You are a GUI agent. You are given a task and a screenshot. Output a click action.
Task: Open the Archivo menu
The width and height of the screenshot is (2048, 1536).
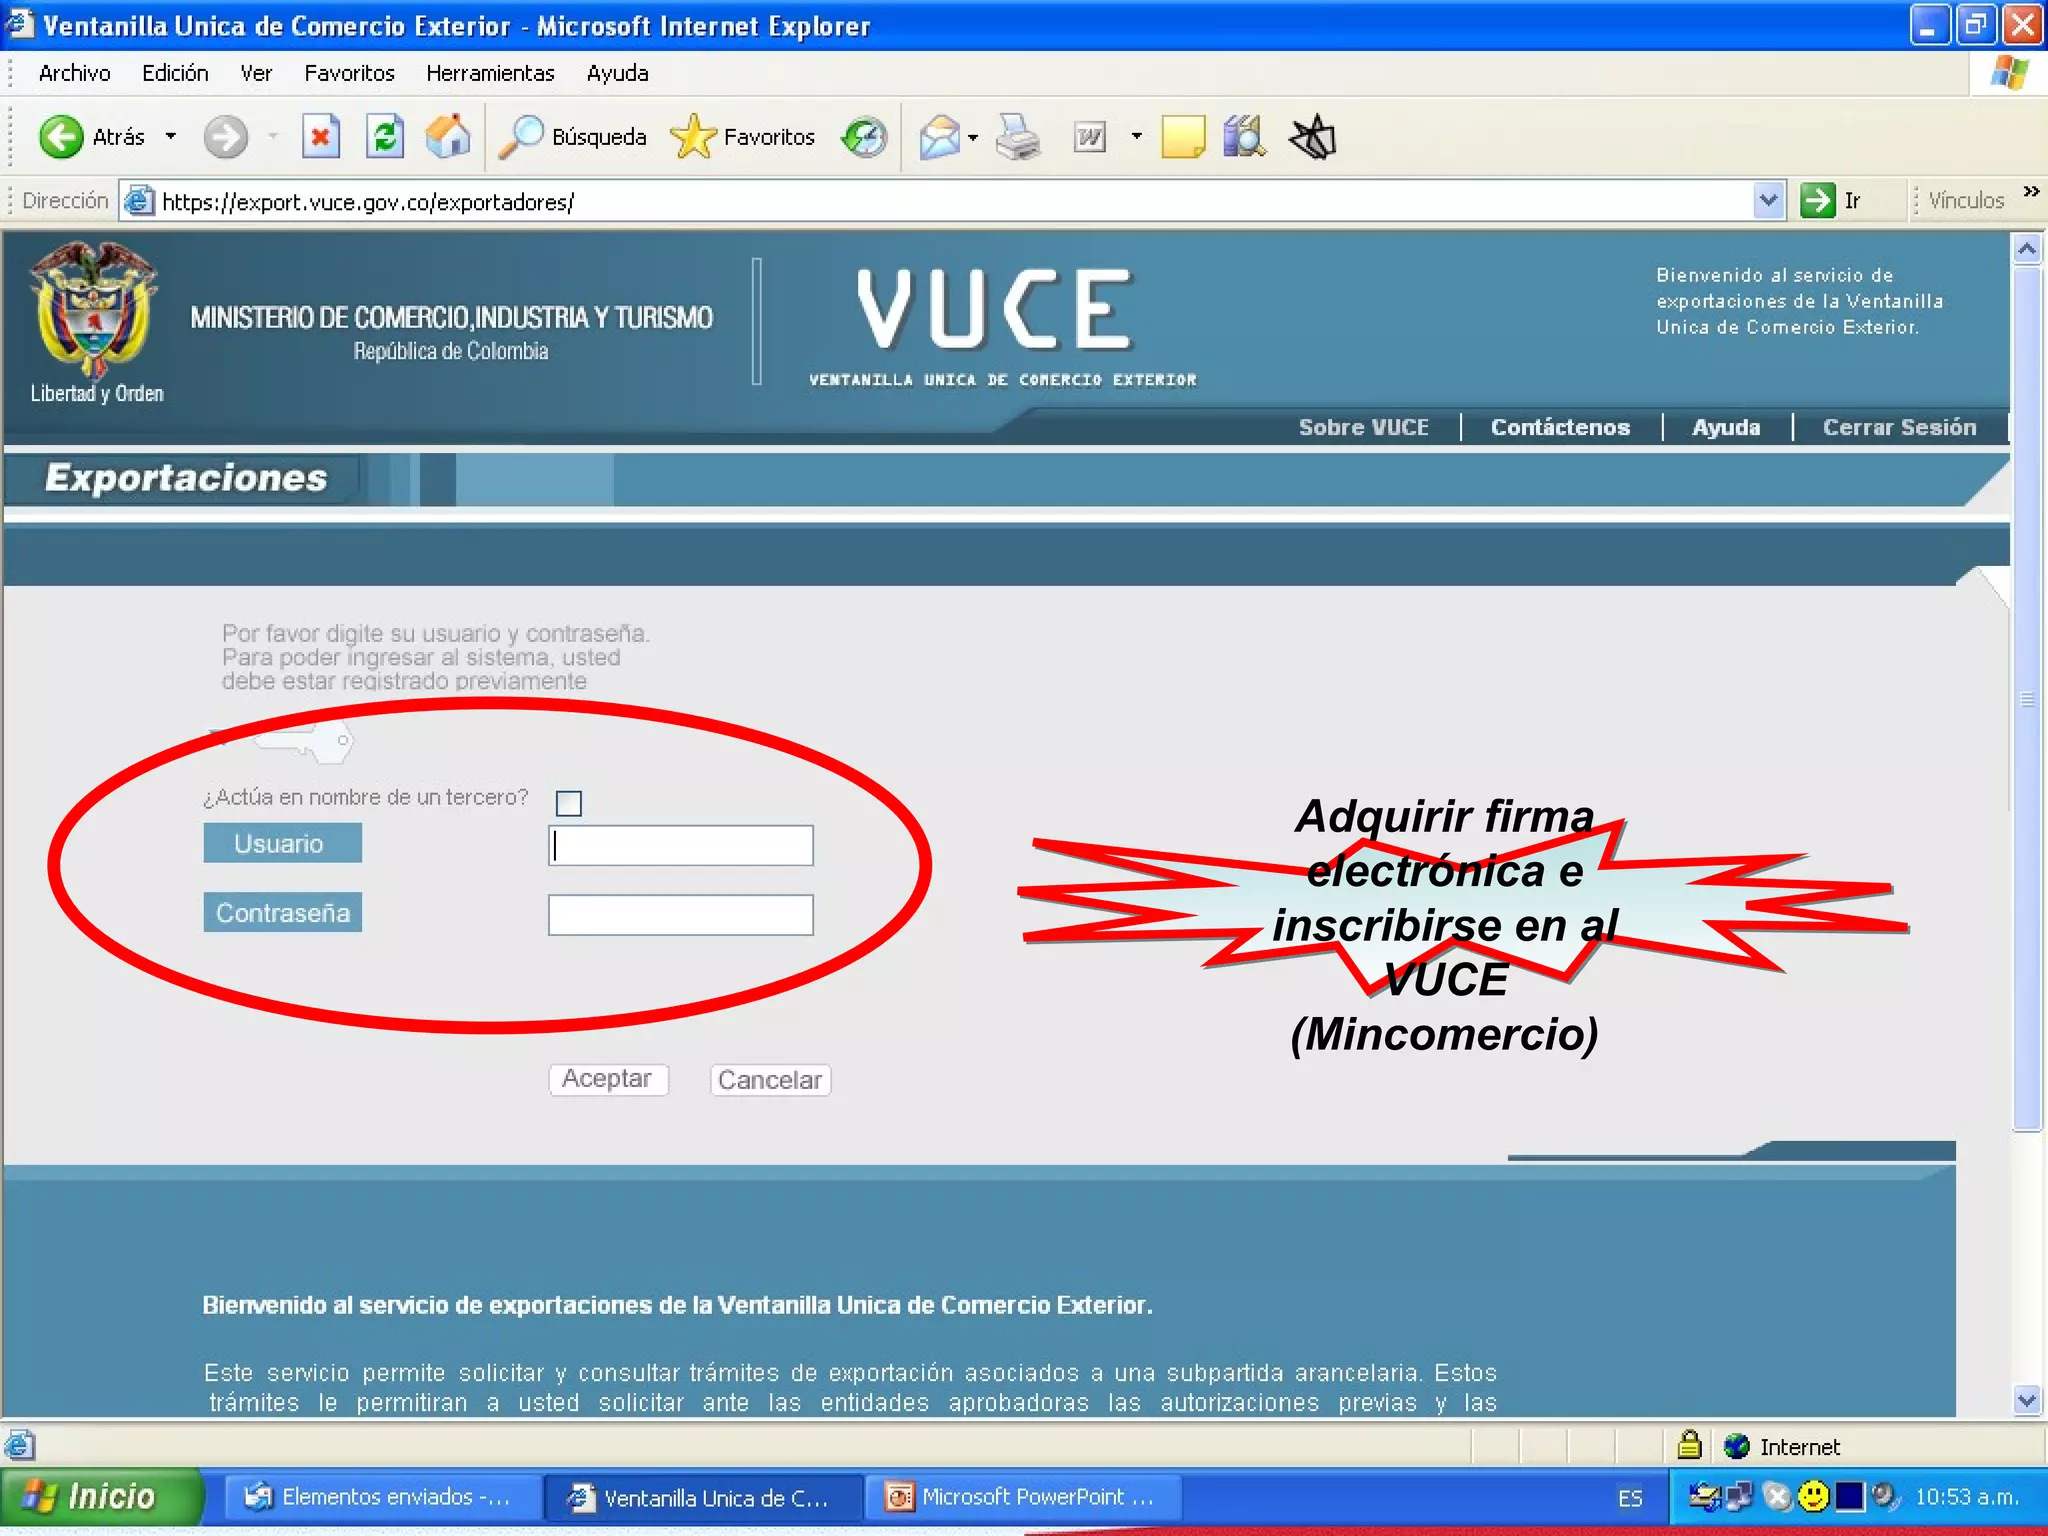[x=74, y=73]
